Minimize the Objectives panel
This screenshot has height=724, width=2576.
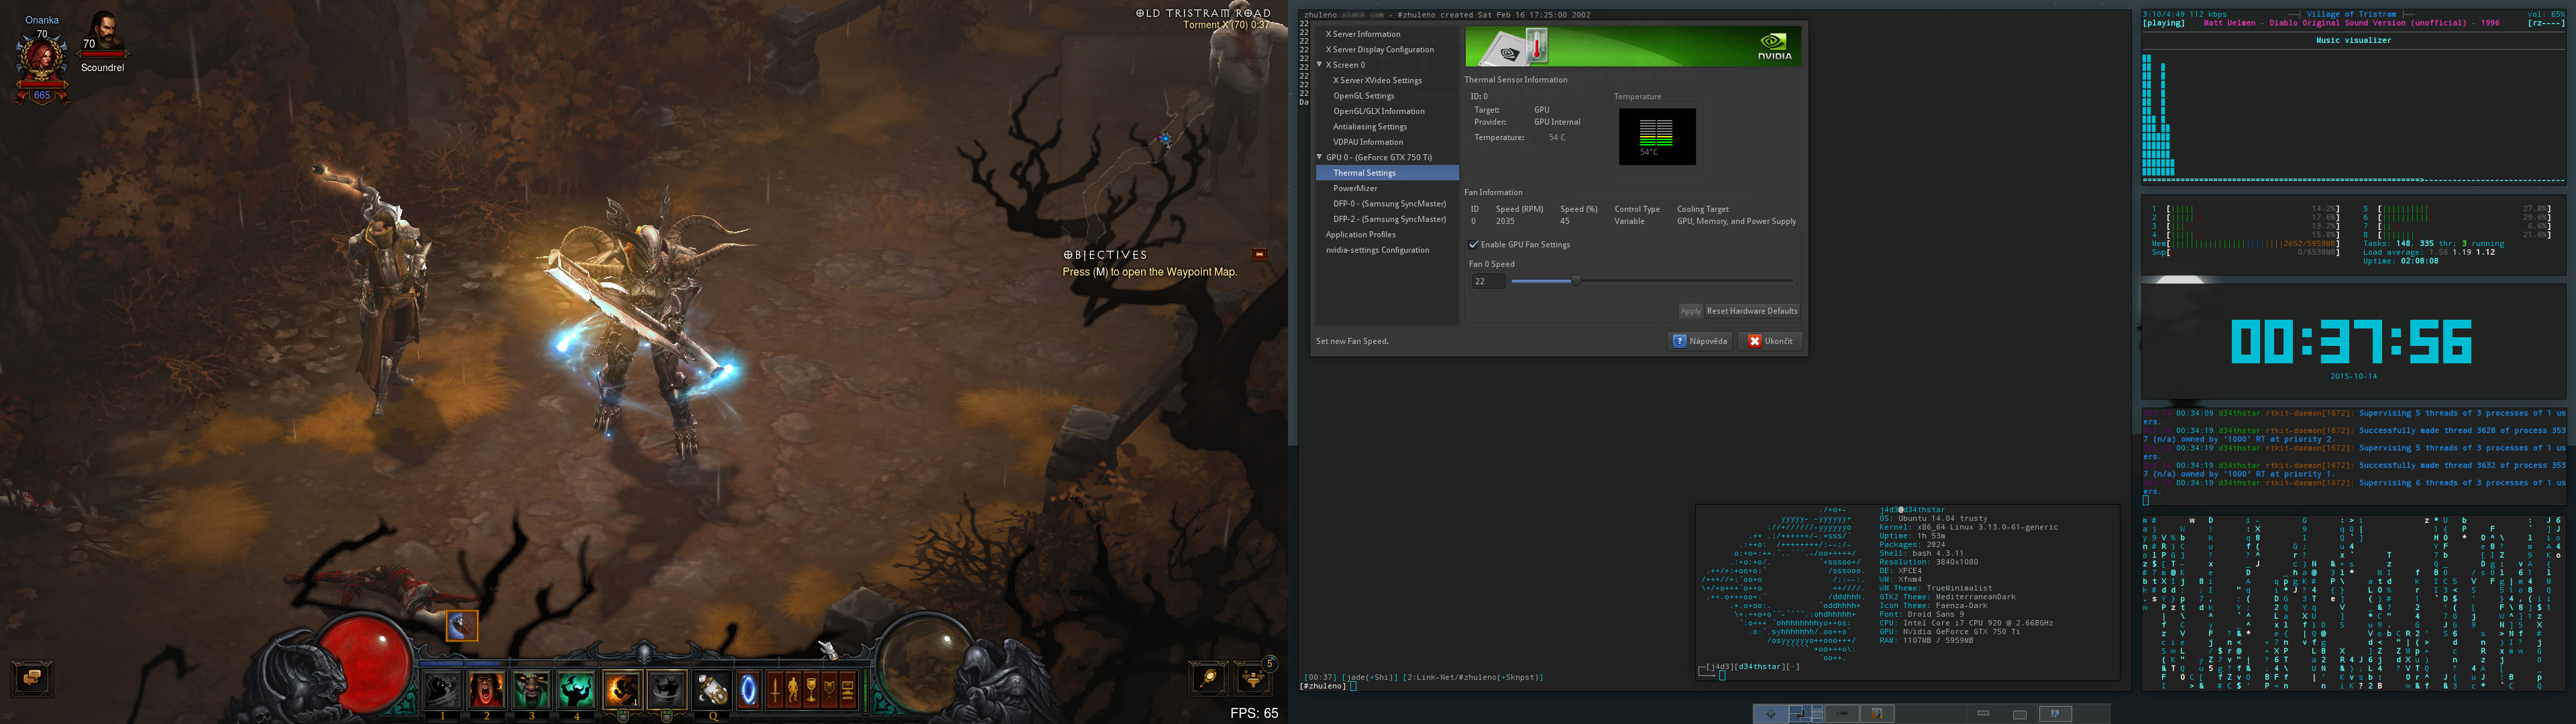pyautogui.click(x=1260, y=254)
